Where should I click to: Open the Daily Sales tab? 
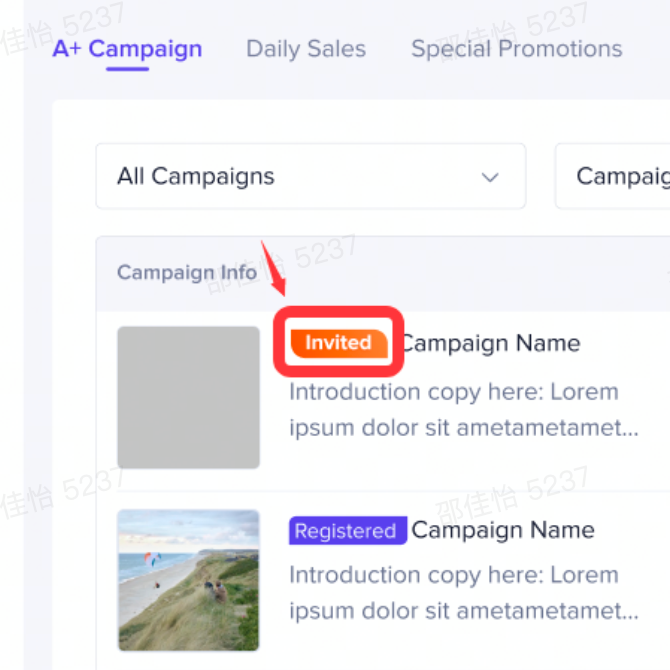tap(306, 49)
